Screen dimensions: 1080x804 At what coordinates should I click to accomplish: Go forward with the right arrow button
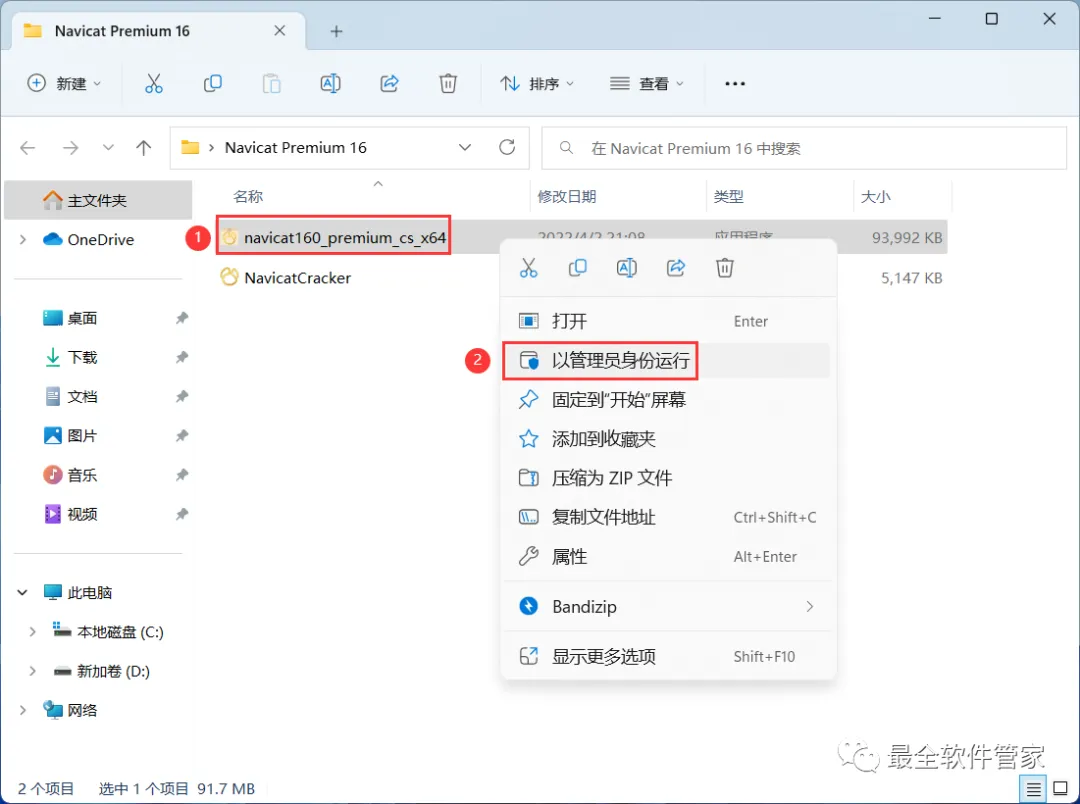point(70,147)
